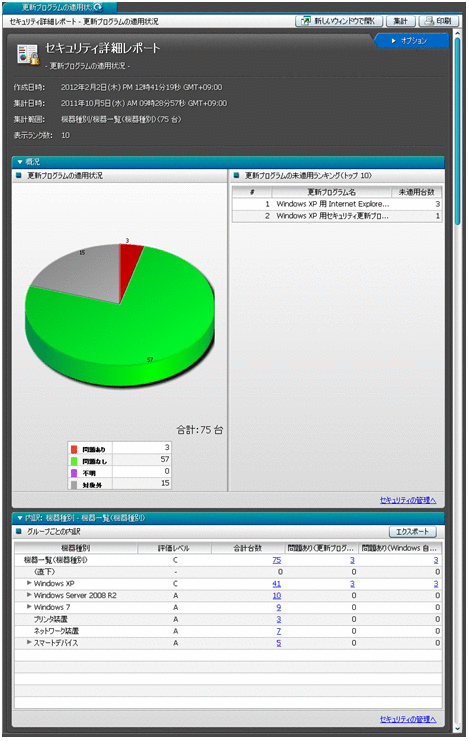
Task: Click the 集計日時 value 2011年10月5日
Action: [x=144, y=103]
